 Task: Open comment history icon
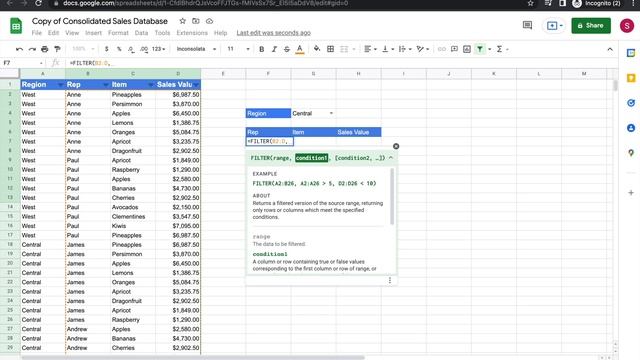tap(527, 25)
